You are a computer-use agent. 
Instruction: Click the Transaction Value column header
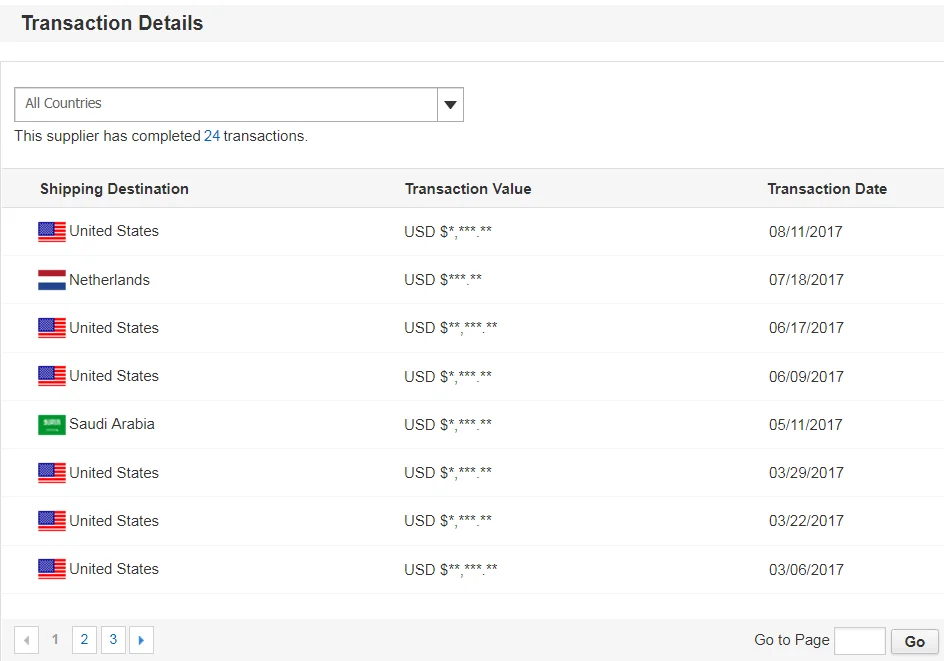click(x=467, y=189)
